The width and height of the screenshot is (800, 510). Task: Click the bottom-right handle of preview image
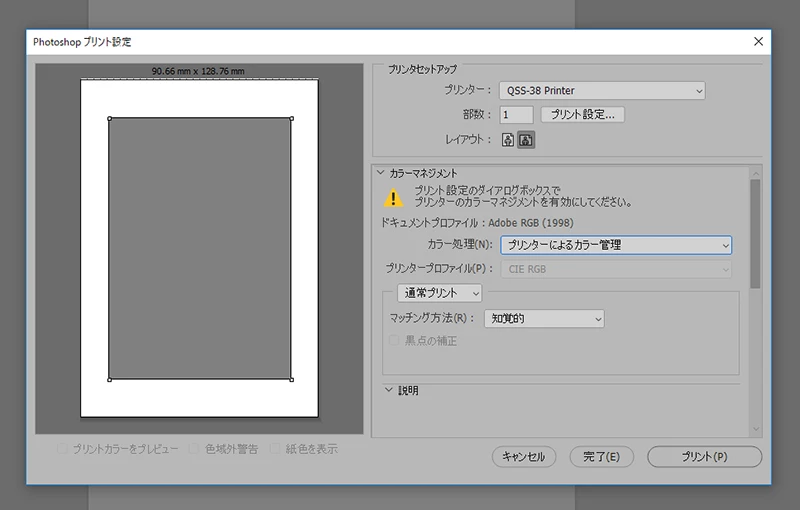tap(291, 379)
